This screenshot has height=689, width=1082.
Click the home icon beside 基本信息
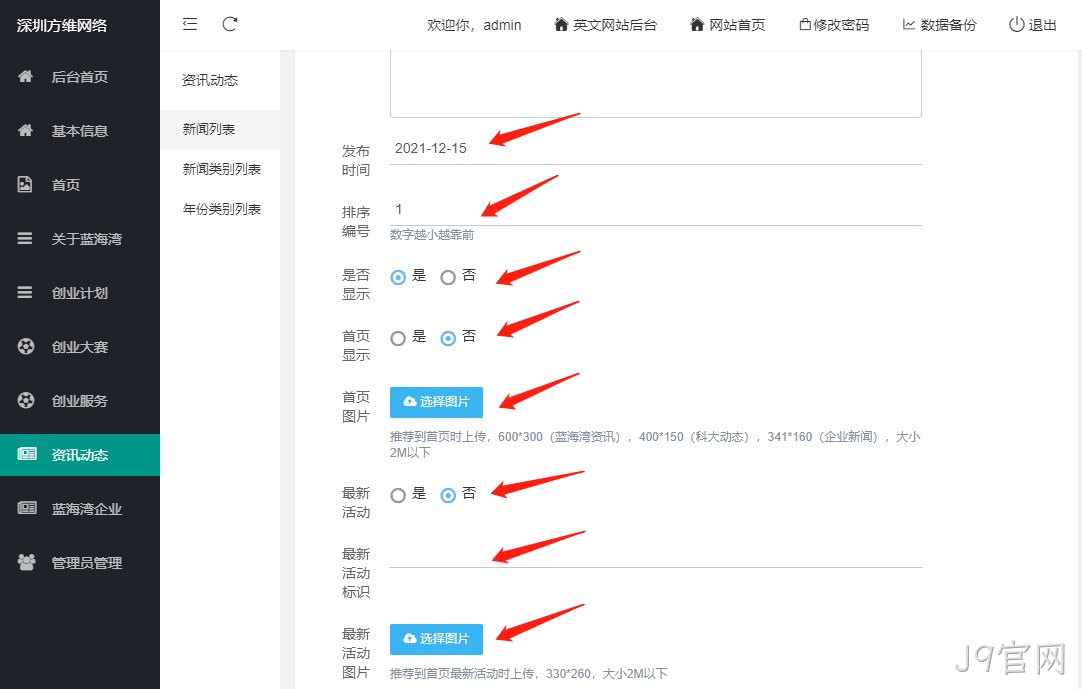coord(26,130)
